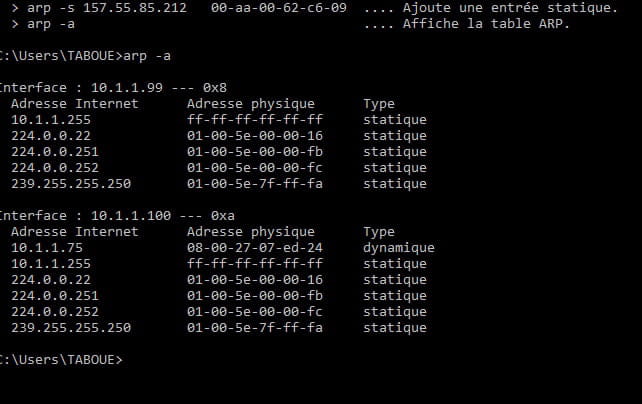Click ff-ff-ff-ff-ff-ff in the second table
The width and height of the screenshot is (642, 404).
255,264
